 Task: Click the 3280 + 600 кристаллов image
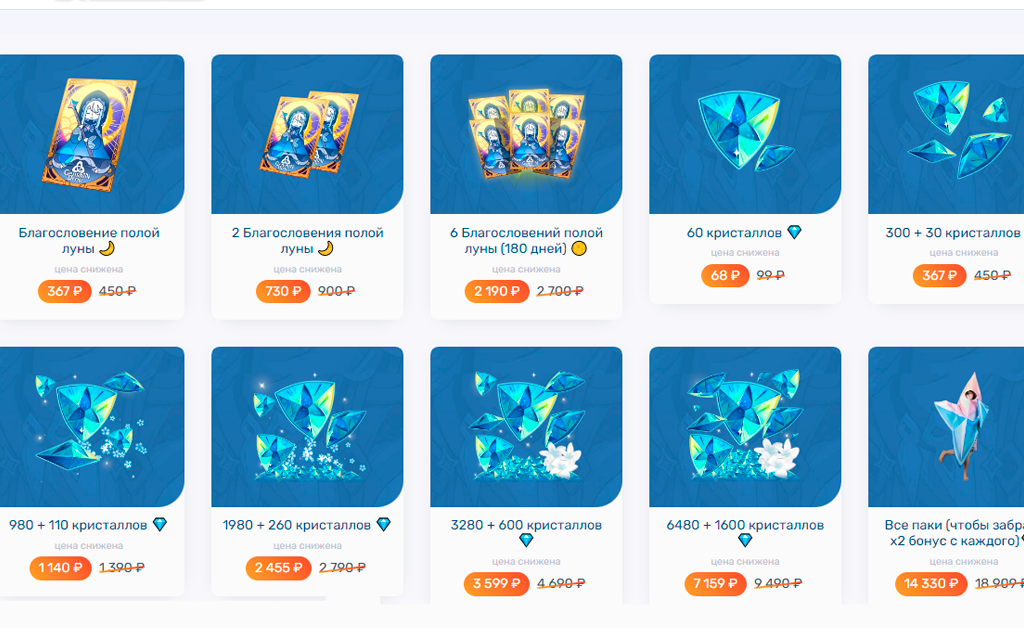click(x=526, y=426)
